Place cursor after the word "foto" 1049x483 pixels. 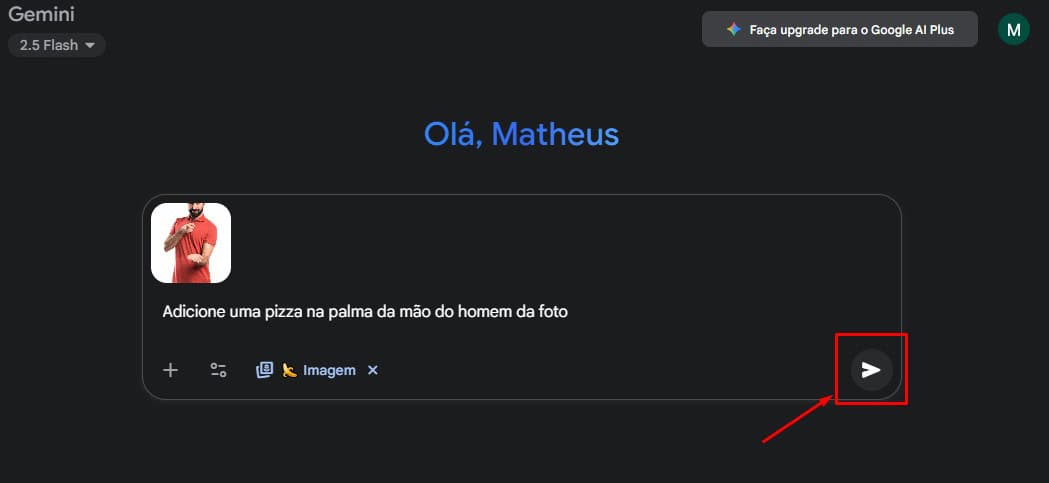pyautogui.click(x=569, y=311)
